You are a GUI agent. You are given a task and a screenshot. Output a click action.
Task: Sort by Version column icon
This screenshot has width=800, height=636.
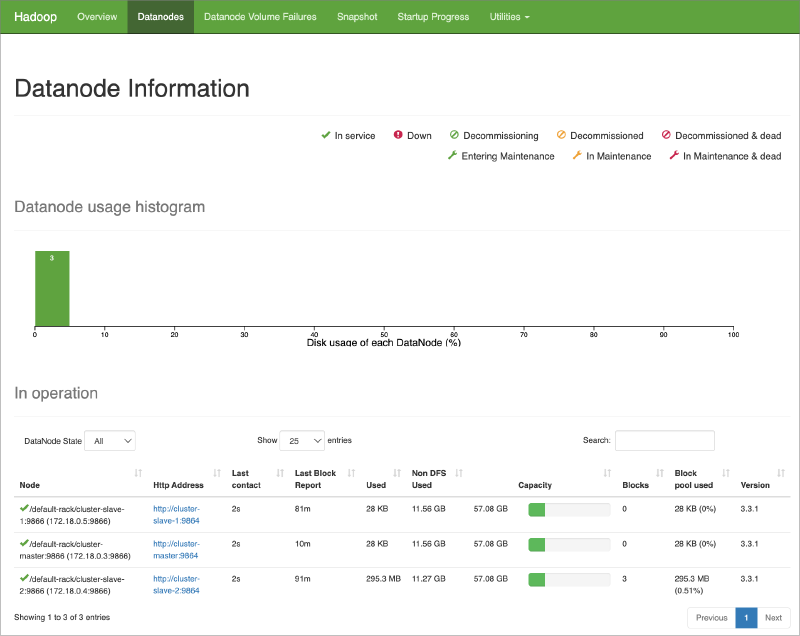[x=783, y=473]
